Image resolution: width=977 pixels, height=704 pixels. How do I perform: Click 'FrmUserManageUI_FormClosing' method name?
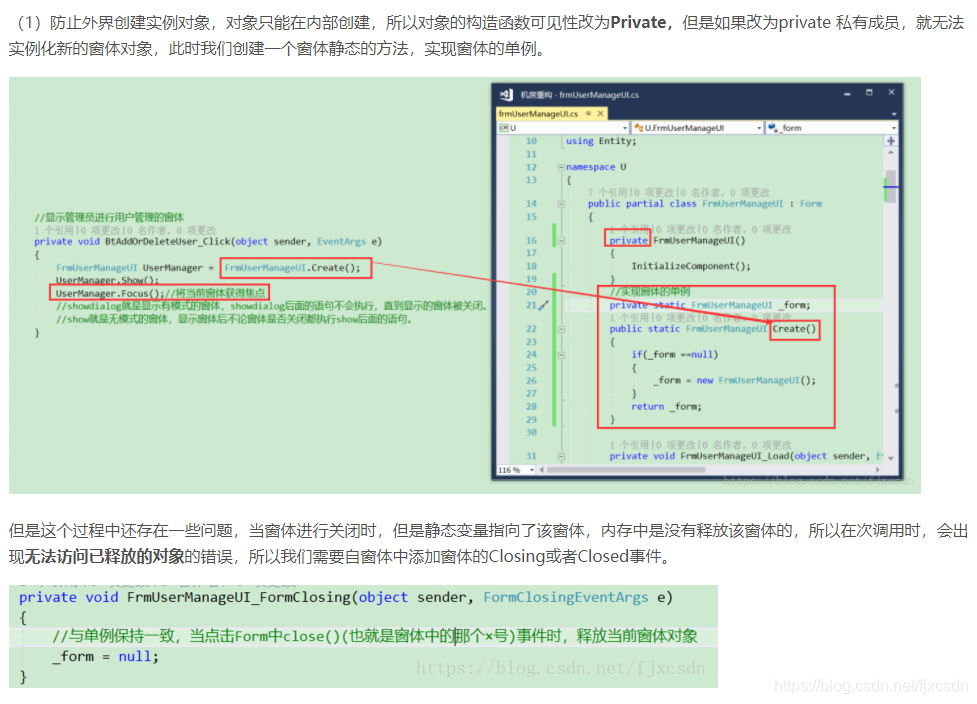(239, 597)
